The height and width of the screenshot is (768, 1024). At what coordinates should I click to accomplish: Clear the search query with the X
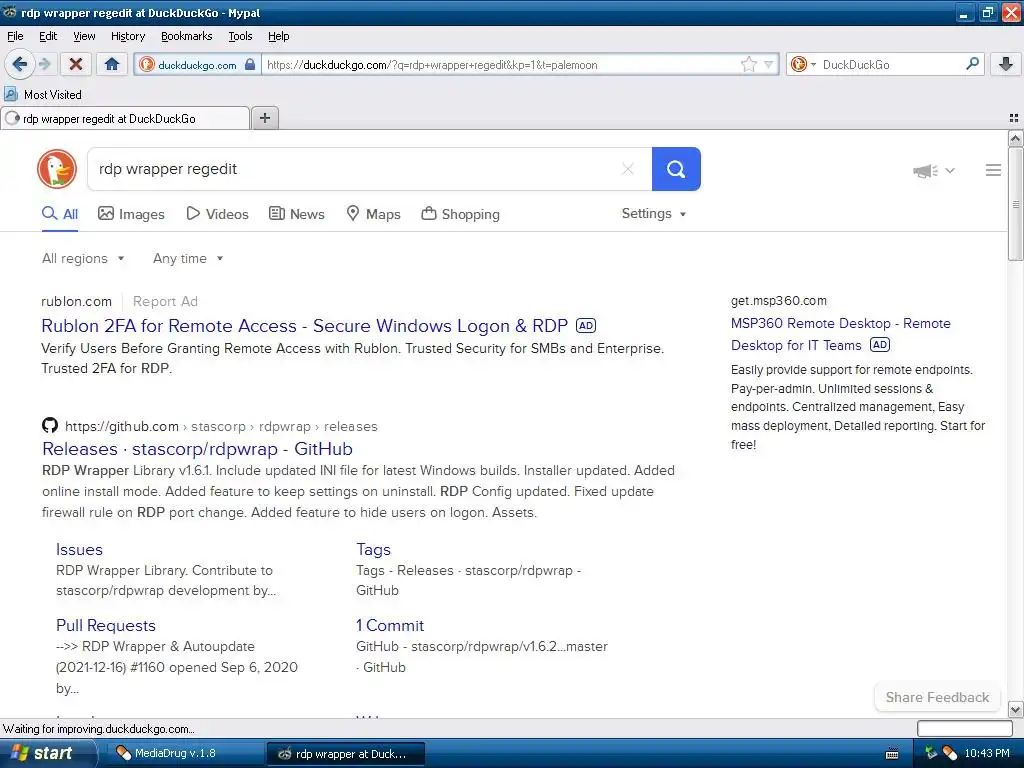tap(628, 169)
